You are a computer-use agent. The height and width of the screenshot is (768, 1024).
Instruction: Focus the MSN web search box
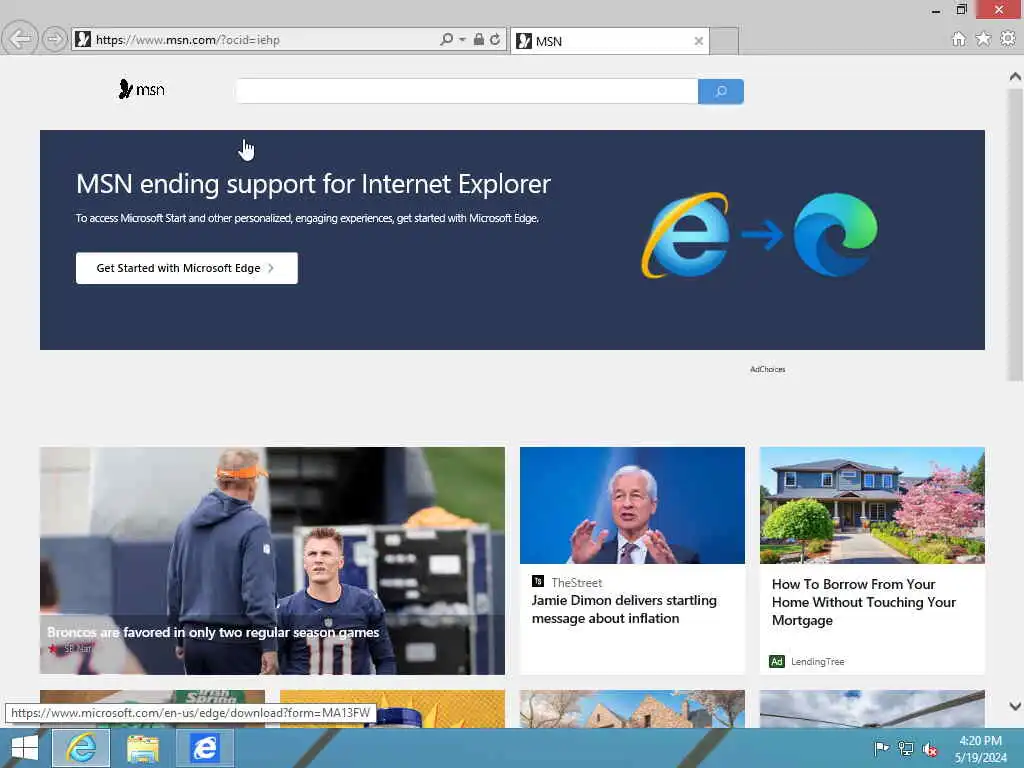tap(466, 91)
